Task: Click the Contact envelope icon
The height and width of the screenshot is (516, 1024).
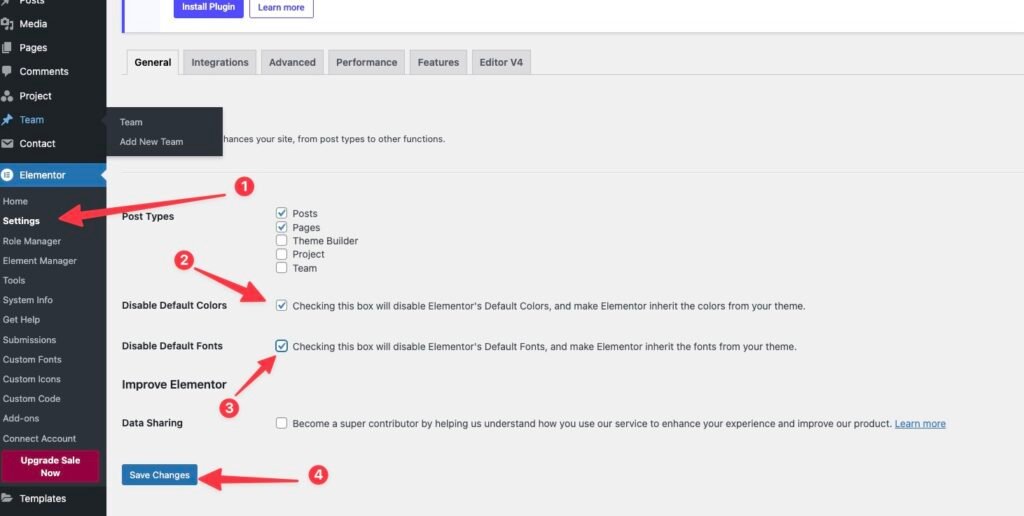Action: point(8,144)
